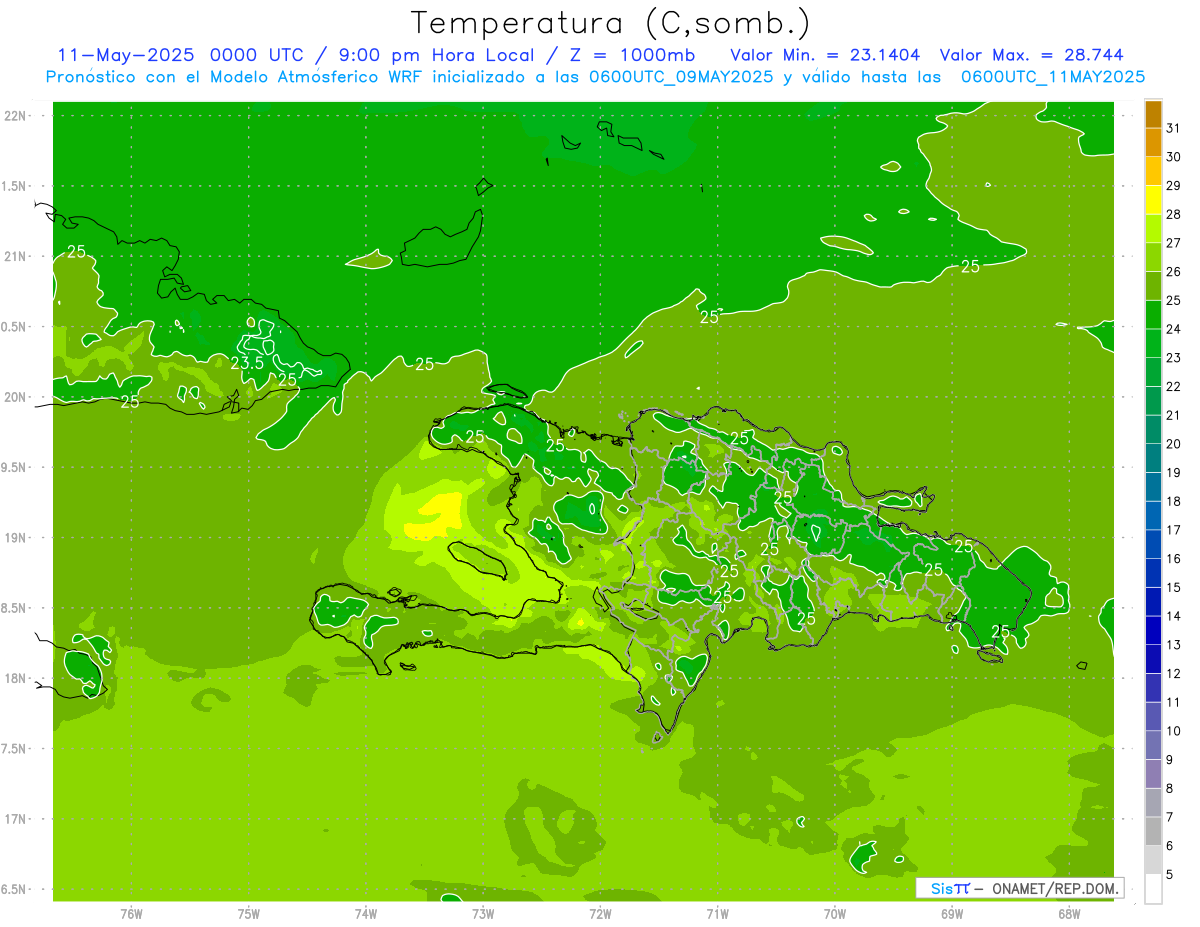Click the '71W' longitude axis label
Viewport: 1200px width, 927px height.
(717, 913)
